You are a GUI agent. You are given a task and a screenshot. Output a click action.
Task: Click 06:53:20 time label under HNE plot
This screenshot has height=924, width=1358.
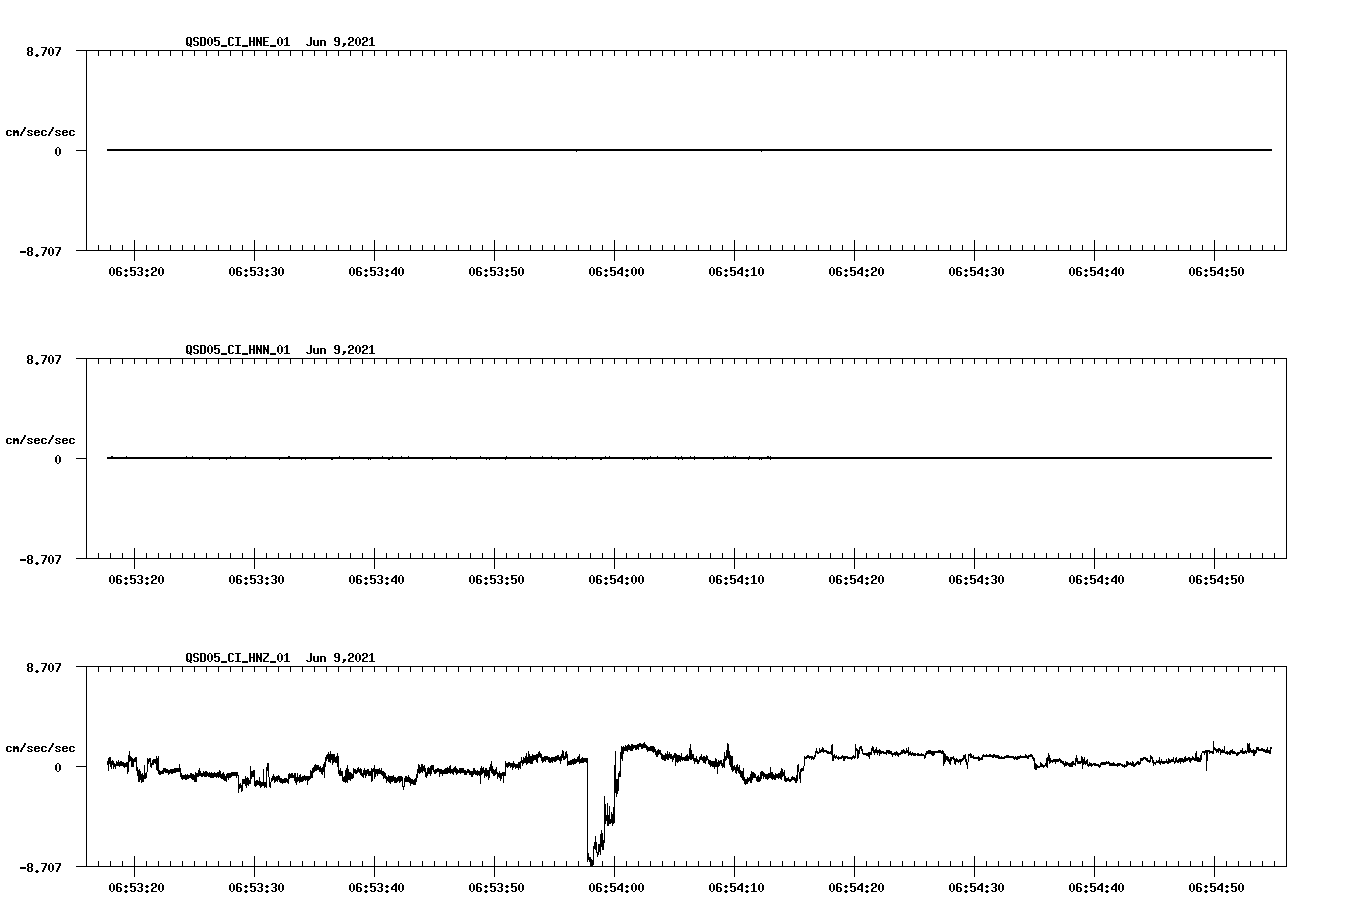point(136,271)
